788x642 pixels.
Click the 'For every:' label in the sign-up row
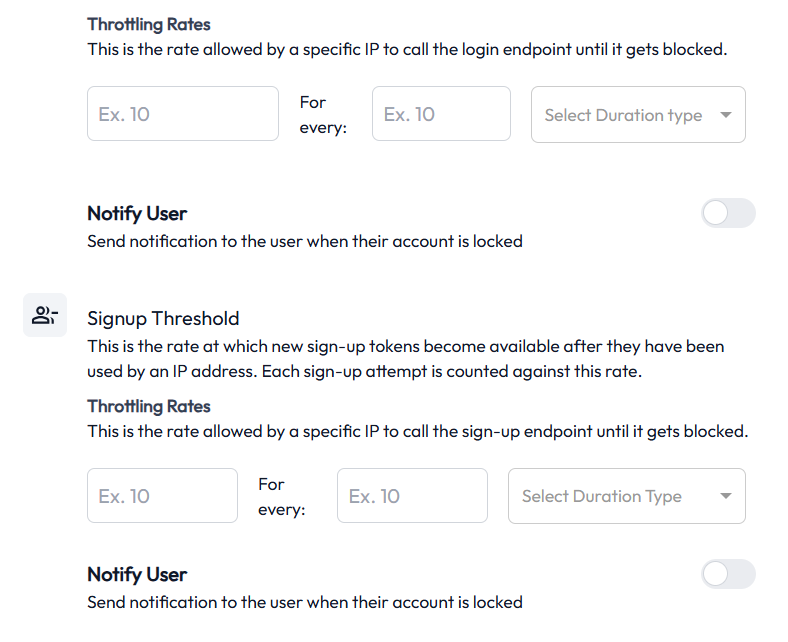click(282, 497)
